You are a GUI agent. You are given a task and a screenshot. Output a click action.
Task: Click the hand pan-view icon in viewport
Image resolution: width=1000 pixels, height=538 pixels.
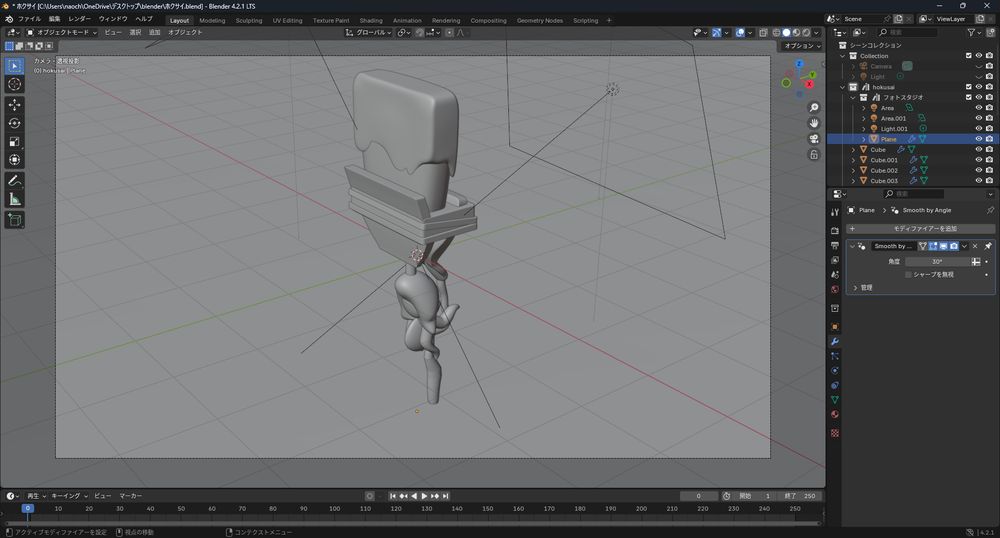tap(814, 123)
